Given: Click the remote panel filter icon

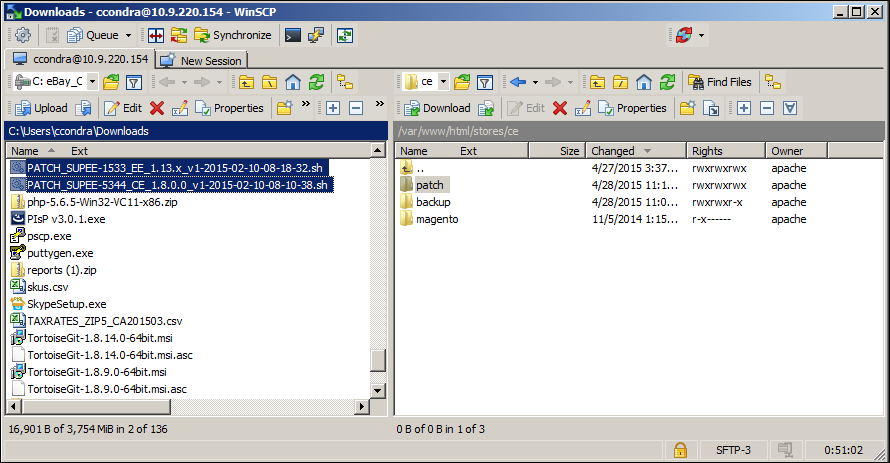Looking at the screenshot, I should [485, 82].
